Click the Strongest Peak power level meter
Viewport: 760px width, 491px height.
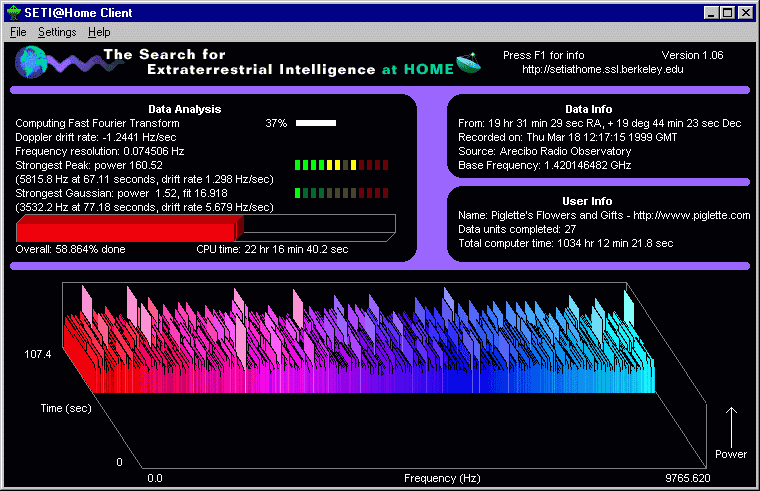pos(342,165)
